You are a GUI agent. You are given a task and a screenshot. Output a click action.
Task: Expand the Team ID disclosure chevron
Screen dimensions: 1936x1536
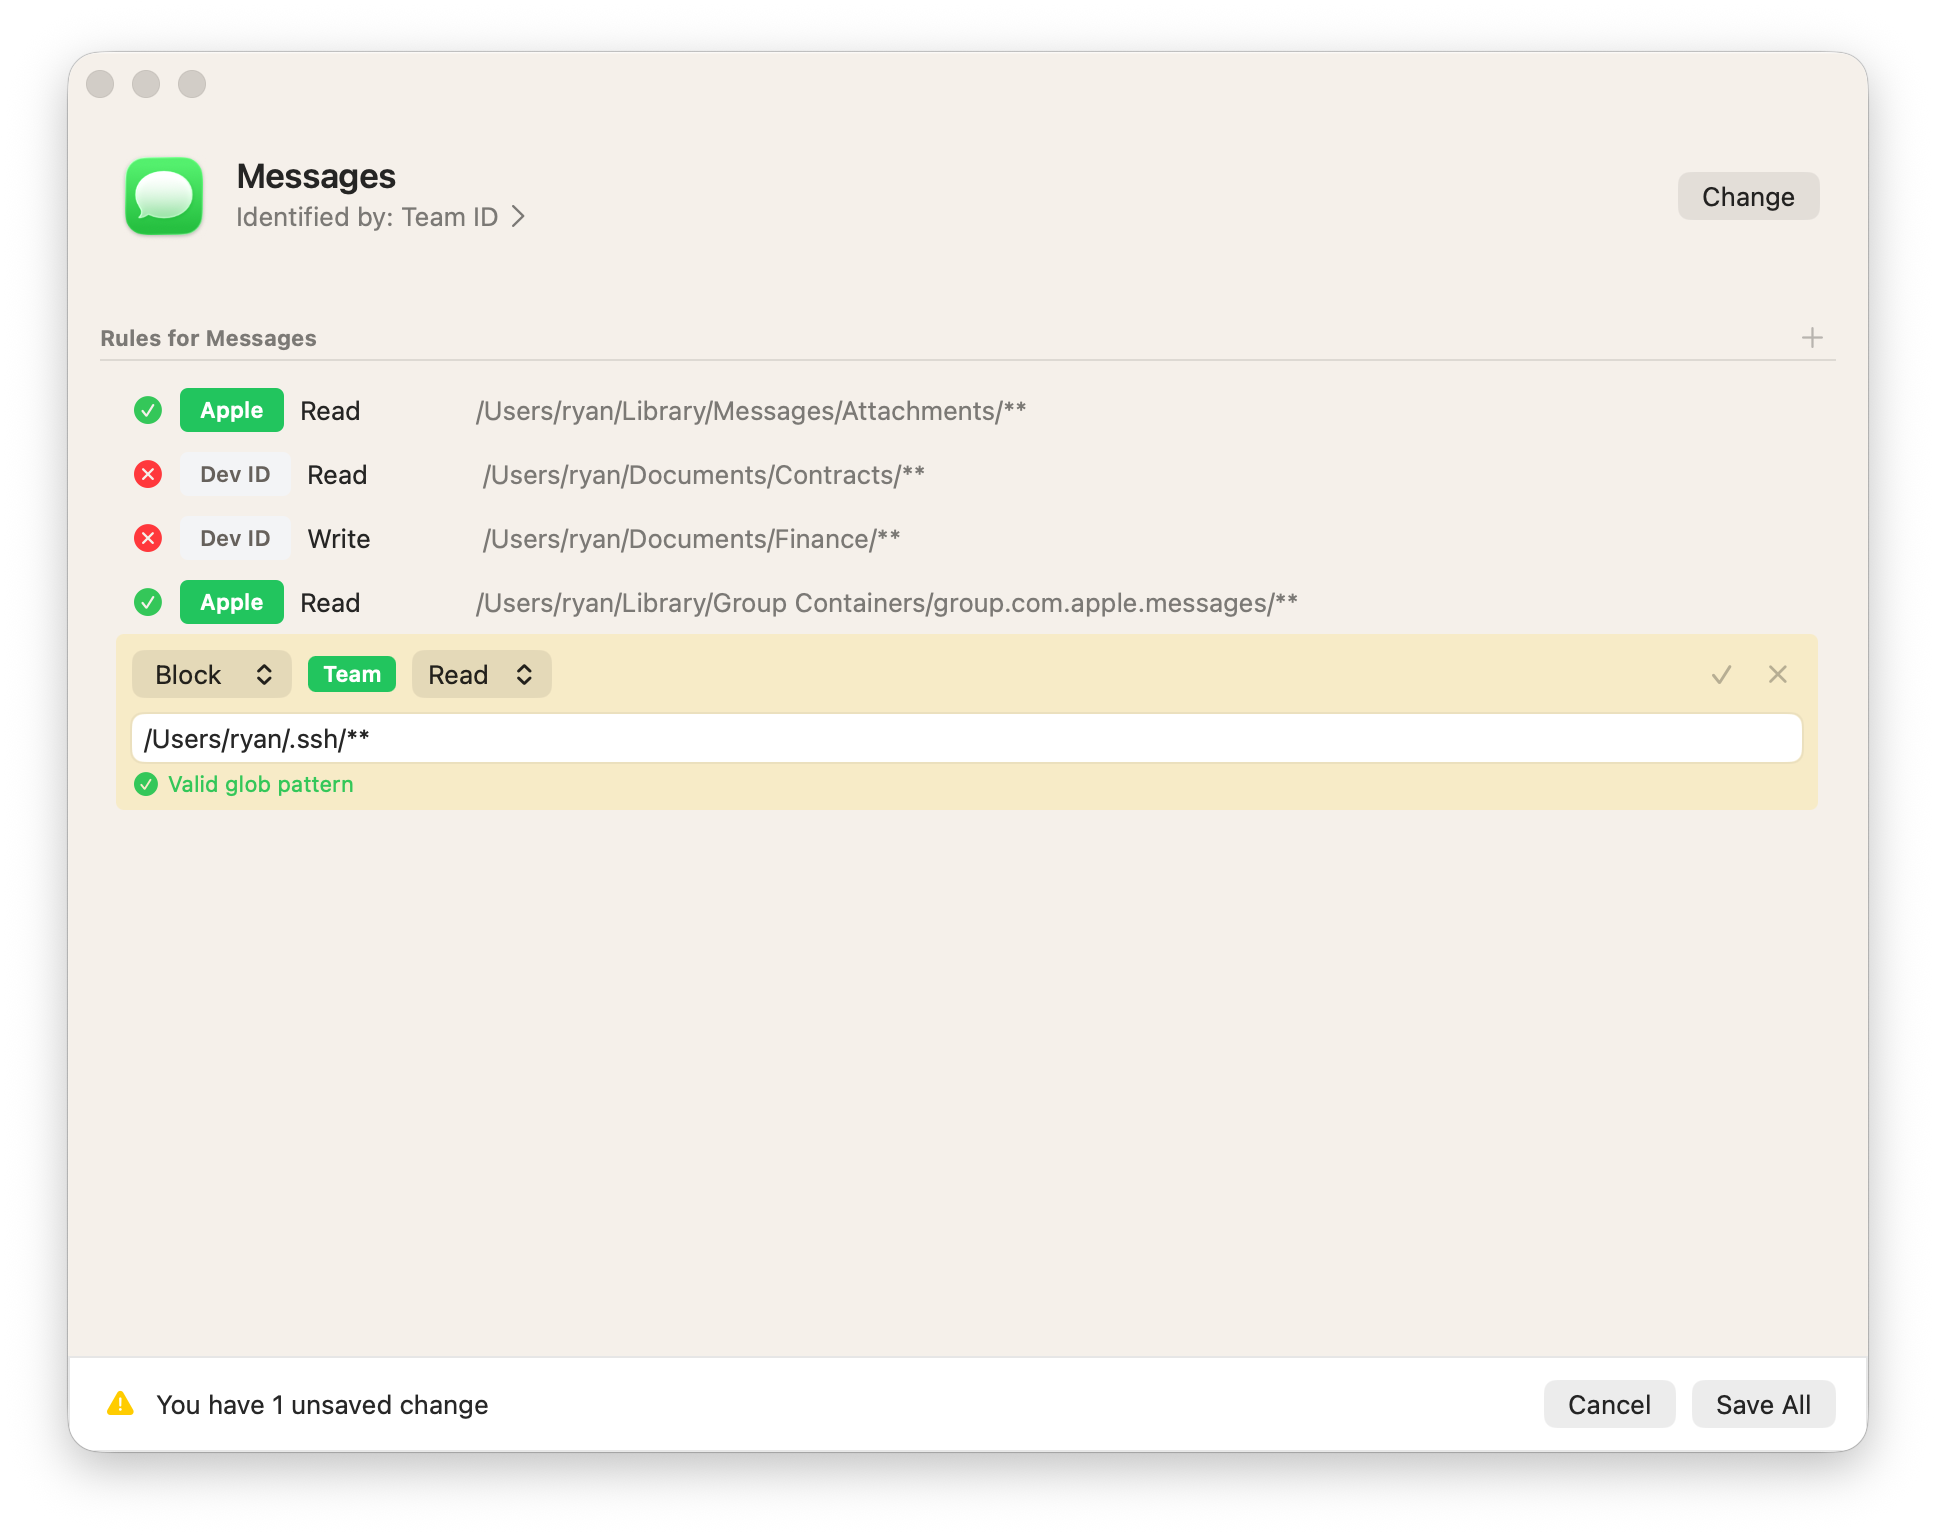point(519,216)
